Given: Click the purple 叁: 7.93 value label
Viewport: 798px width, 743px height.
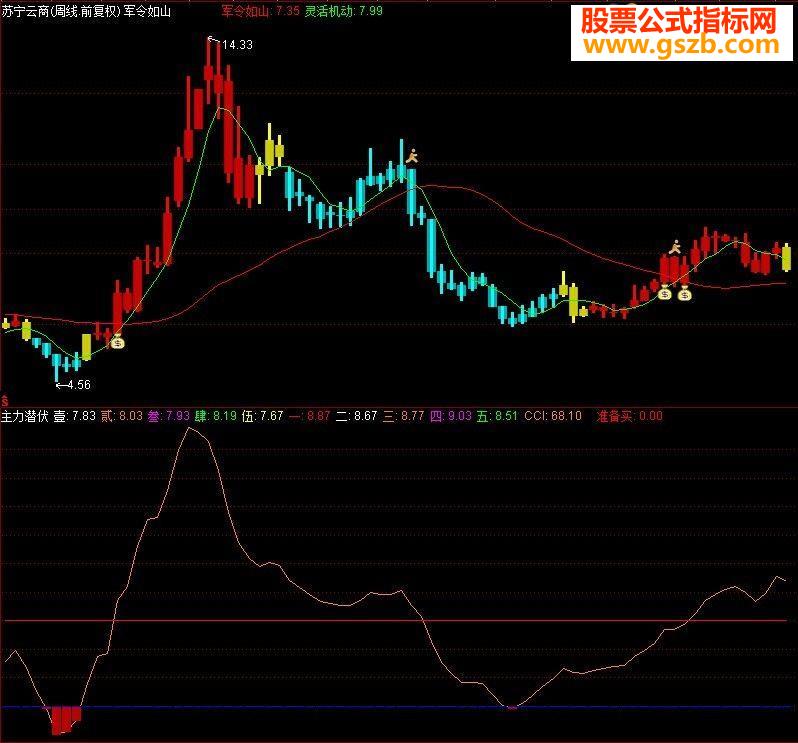Looking at the screenshot, I should [x=168, y=416].
